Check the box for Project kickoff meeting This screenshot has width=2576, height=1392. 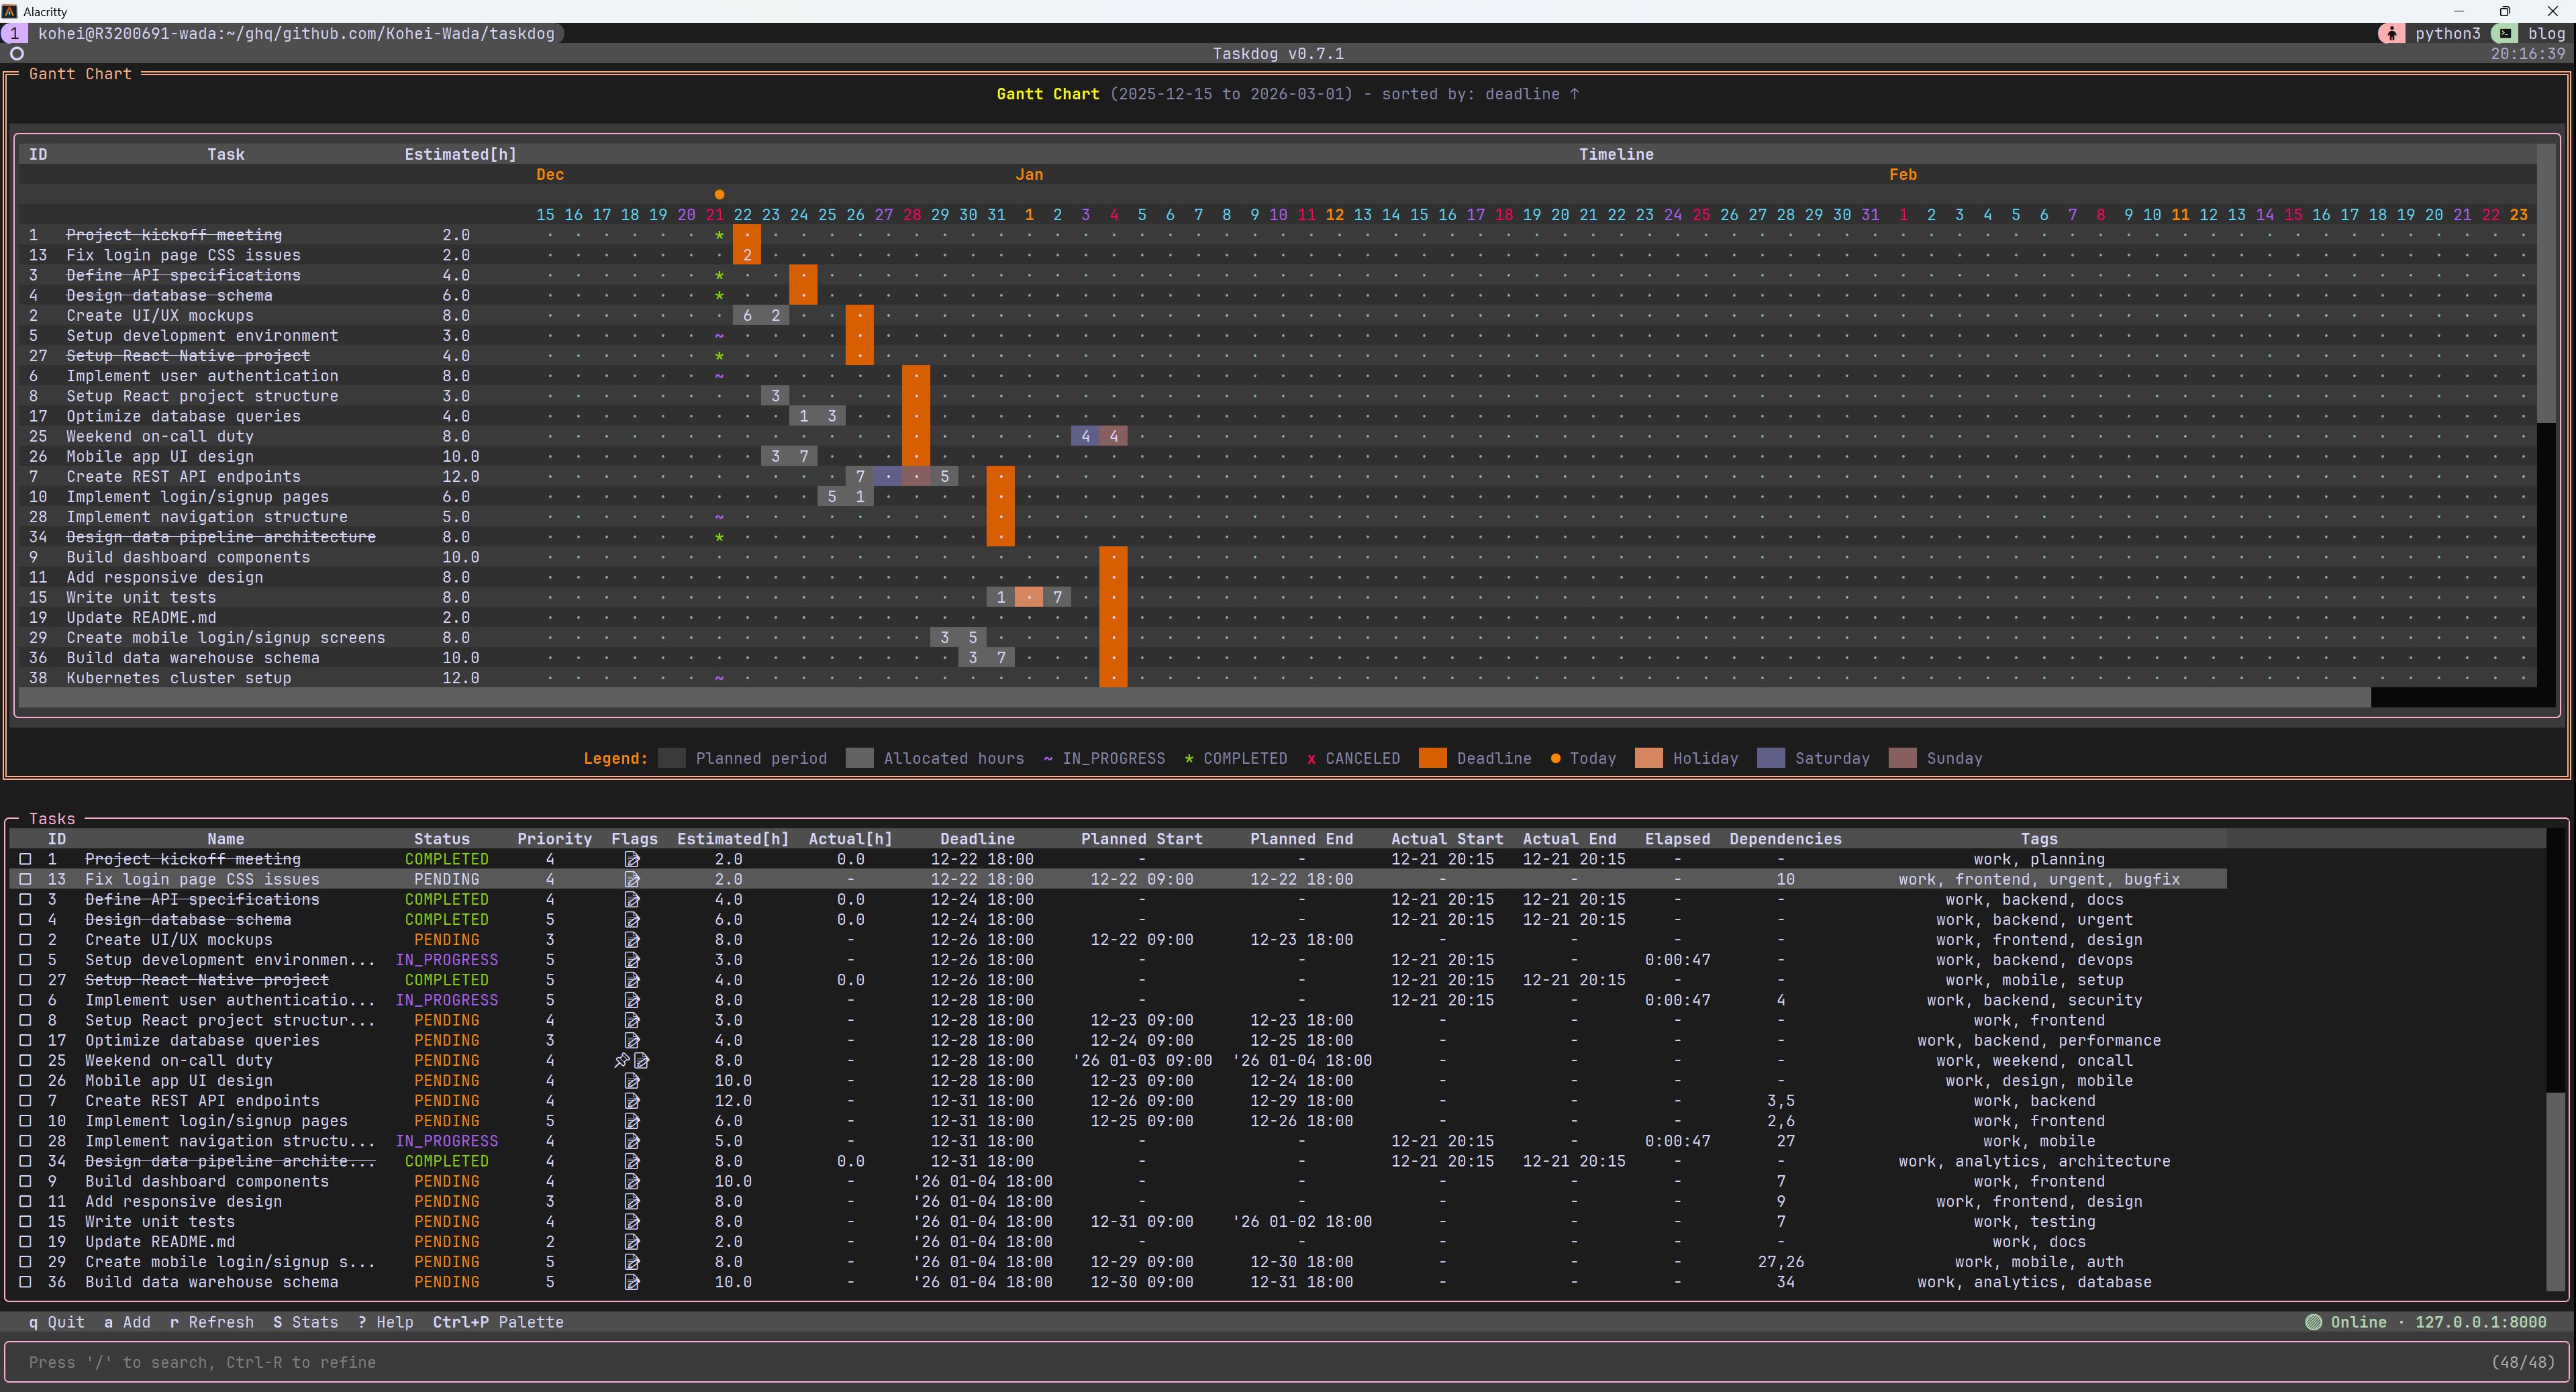point(26,859)
